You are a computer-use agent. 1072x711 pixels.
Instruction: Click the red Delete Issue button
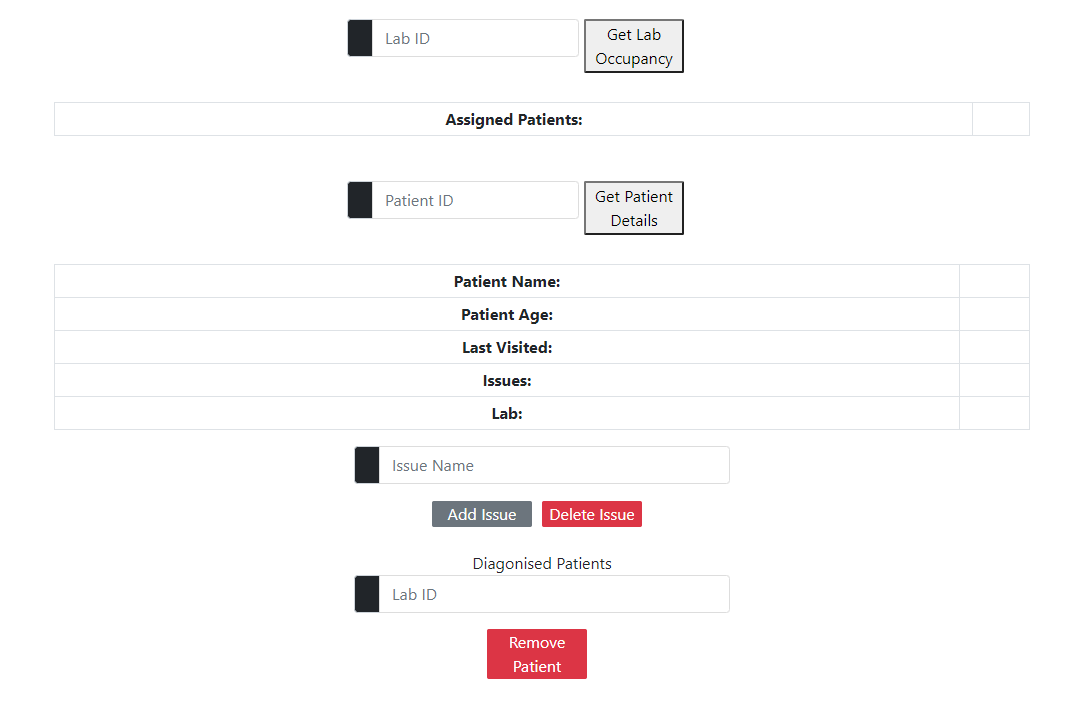[x=591, y=513]
